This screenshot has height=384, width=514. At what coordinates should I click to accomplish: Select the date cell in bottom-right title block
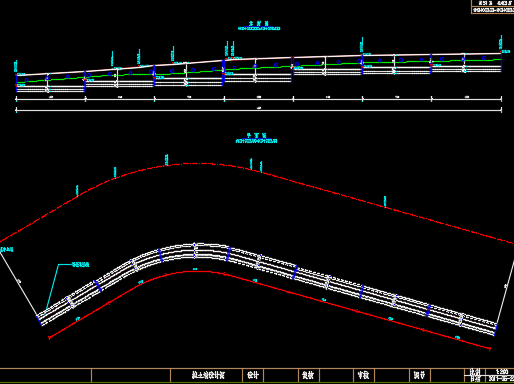[x=501, y=379]
